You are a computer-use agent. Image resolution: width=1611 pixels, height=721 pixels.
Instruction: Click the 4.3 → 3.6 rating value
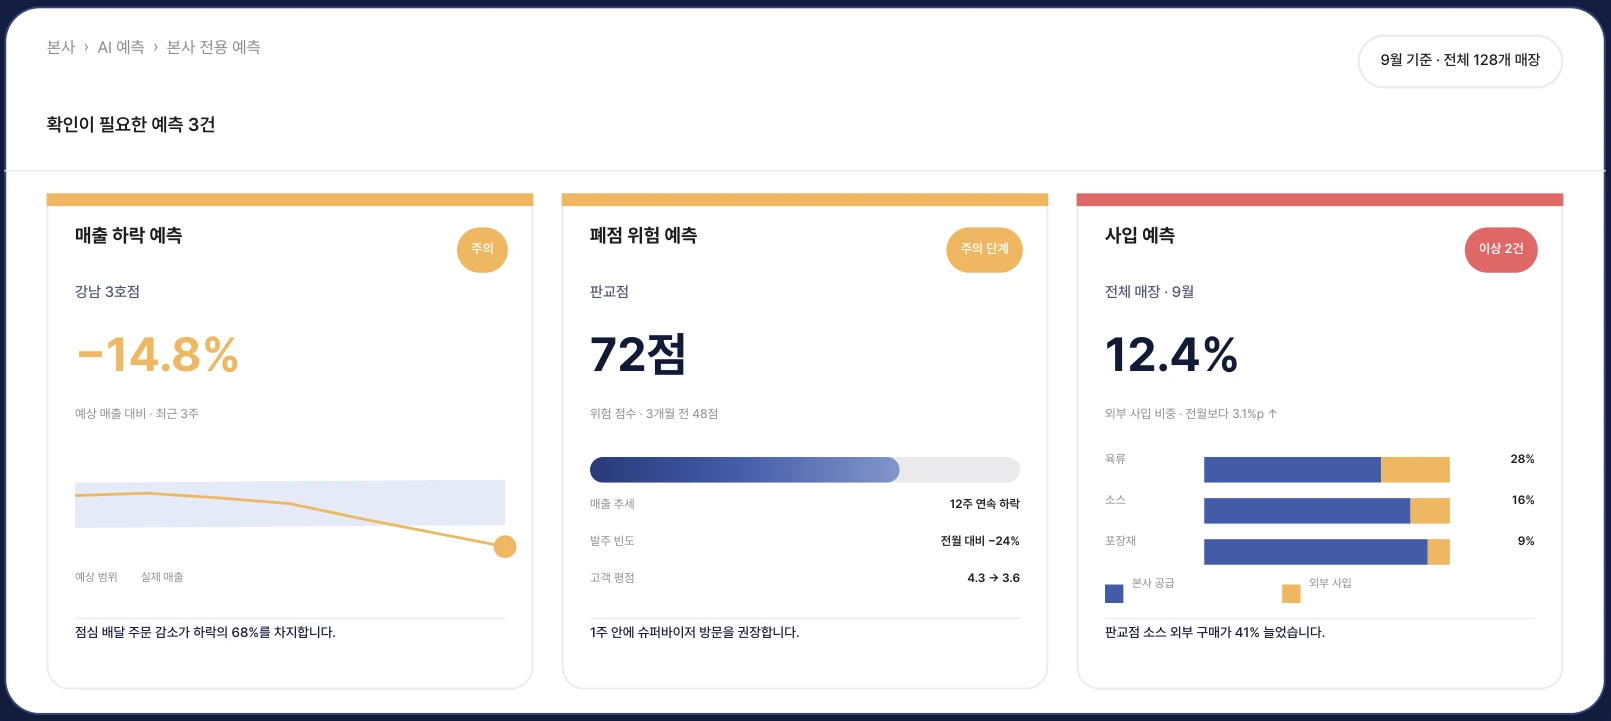tap(994, 578)
